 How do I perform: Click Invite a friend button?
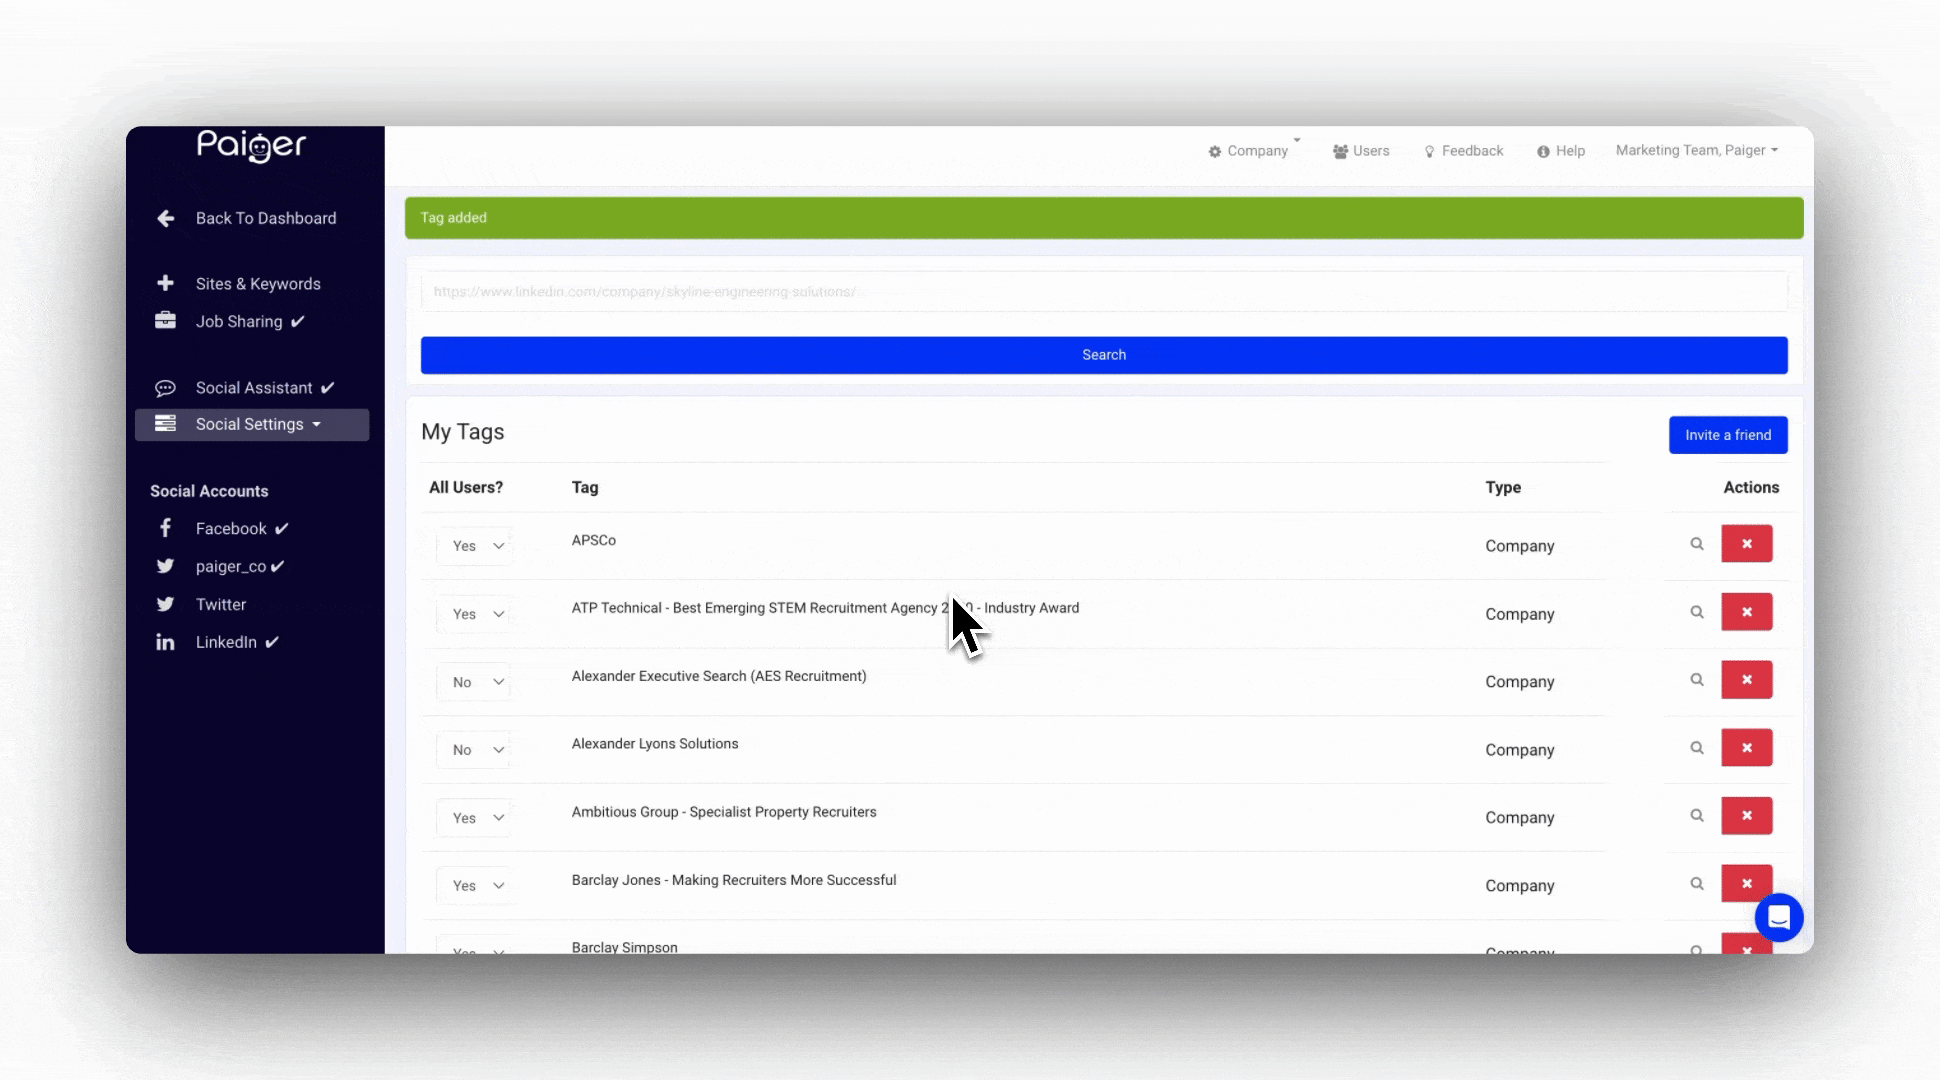[1728, 435]
